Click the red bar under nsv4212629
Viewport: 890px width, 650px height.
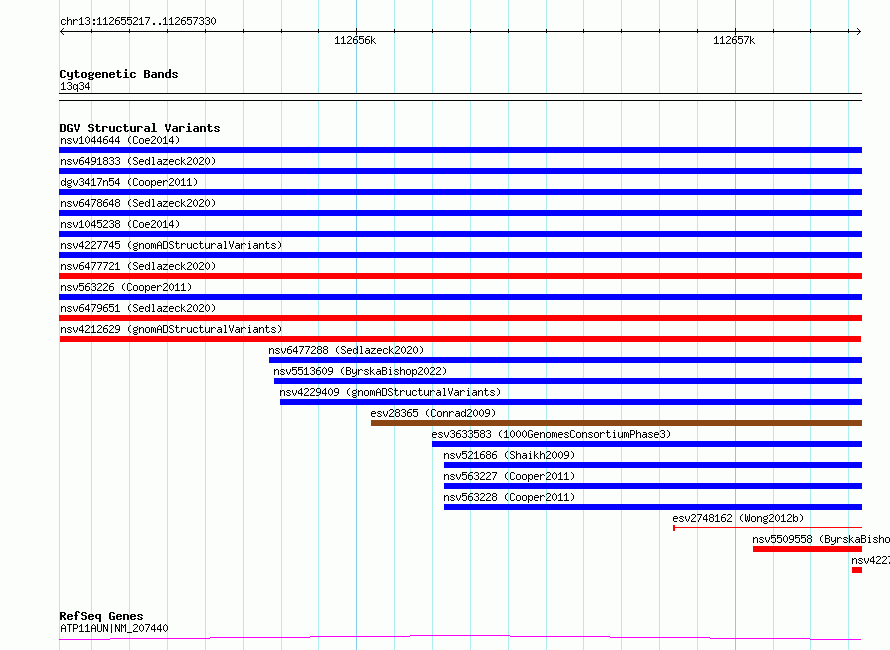pyautogui.click(x=460, y=339)
